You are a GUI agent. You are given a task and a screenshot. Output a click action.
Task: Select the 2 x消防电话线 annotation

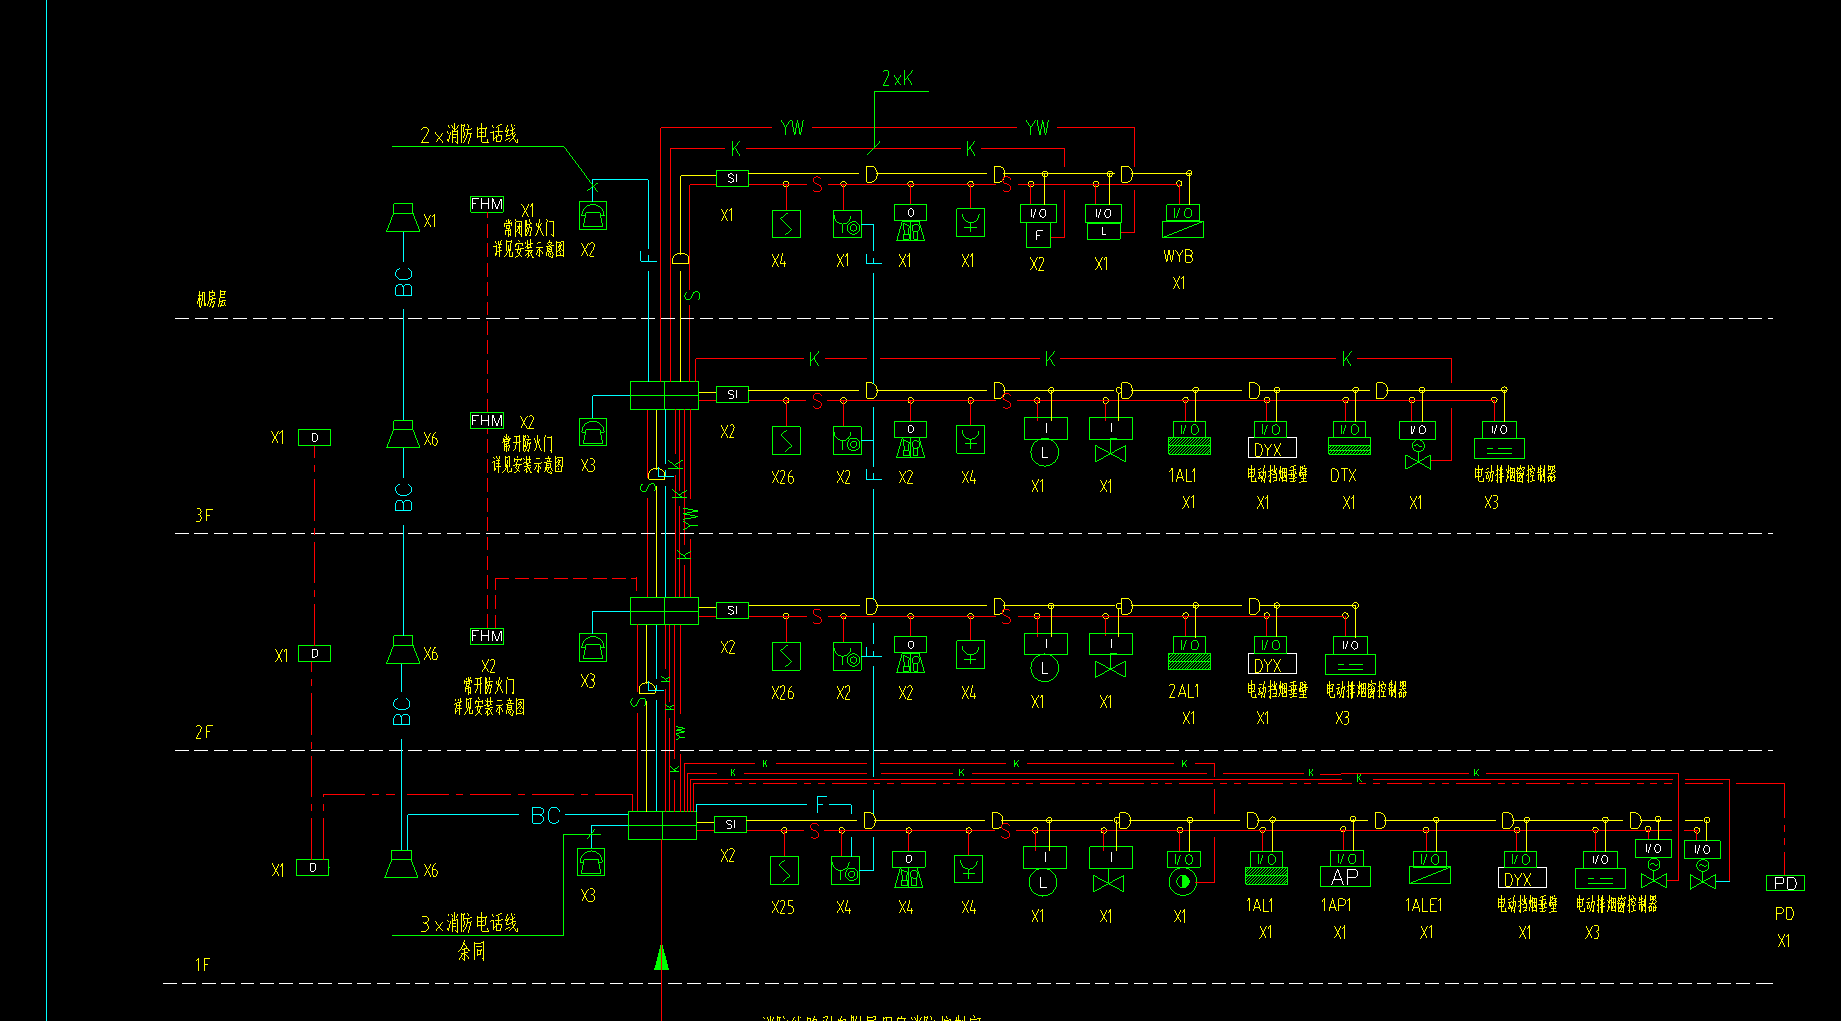(x=469, y=134)
